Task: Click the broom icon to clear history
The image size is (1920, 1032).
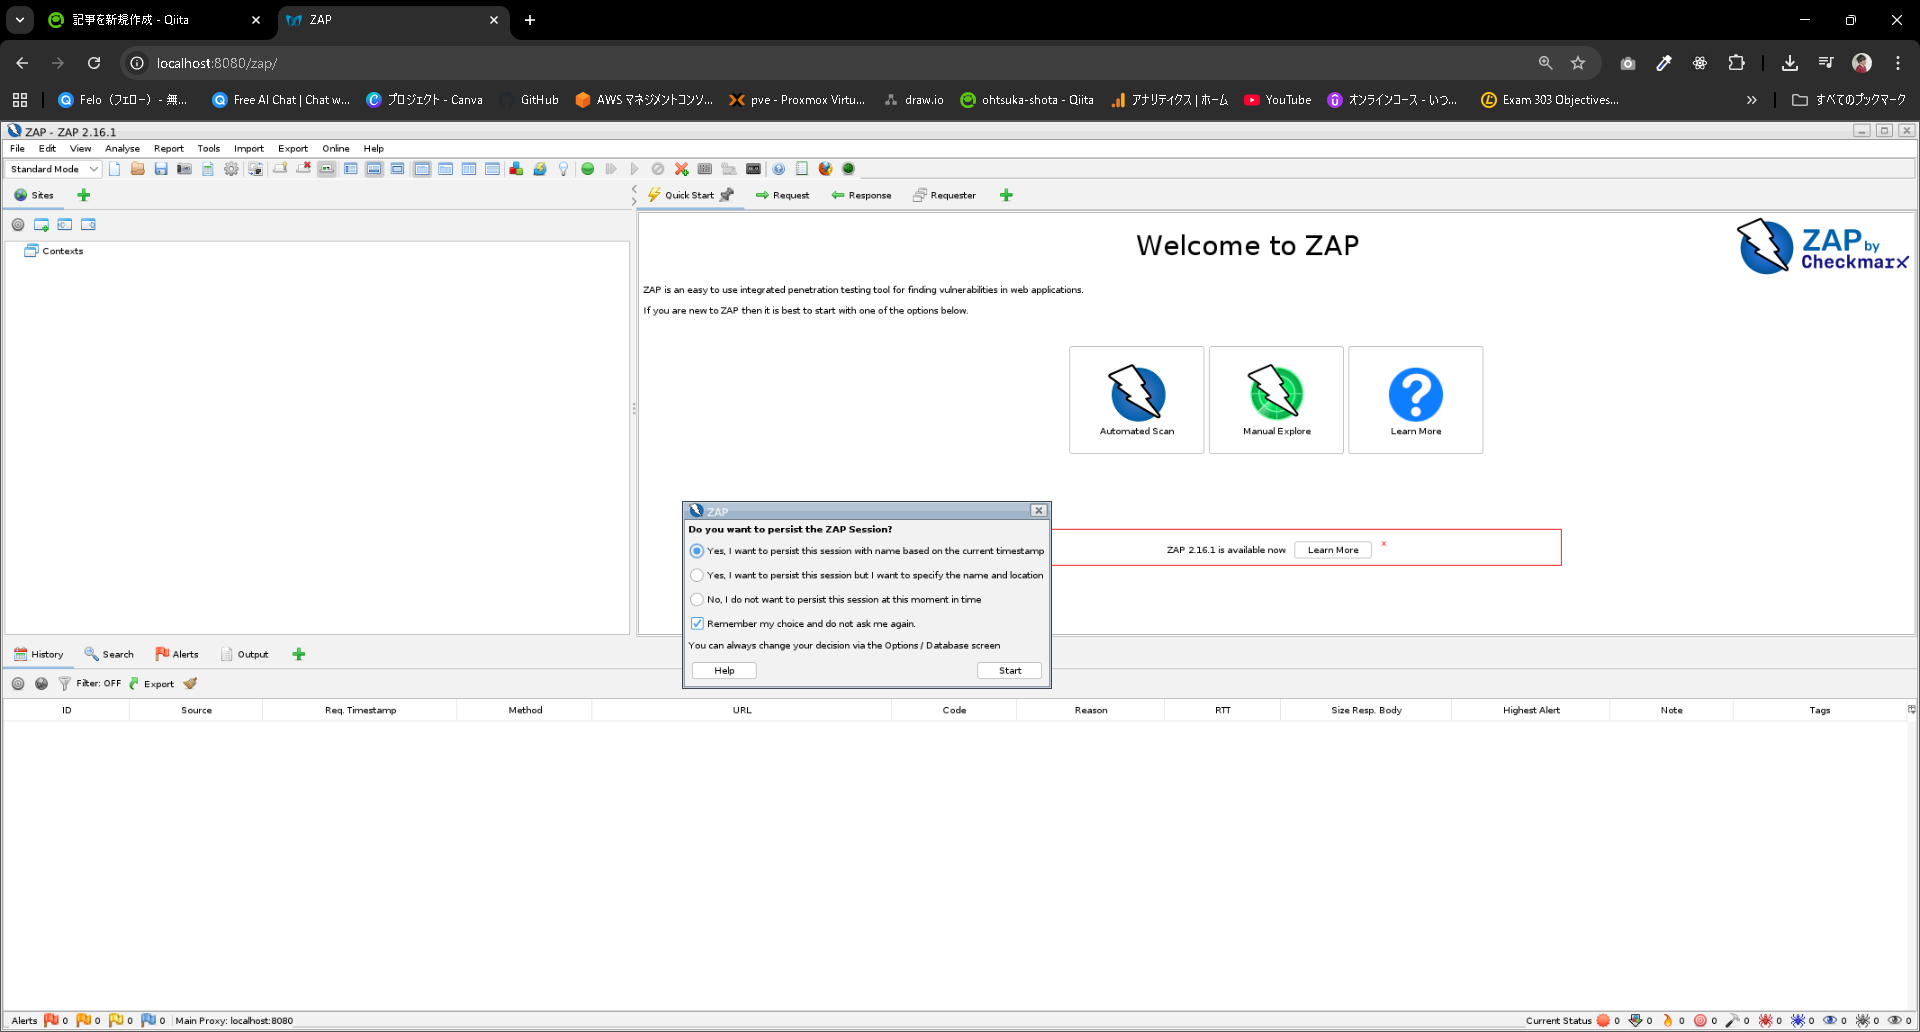Action: [190, 684]
